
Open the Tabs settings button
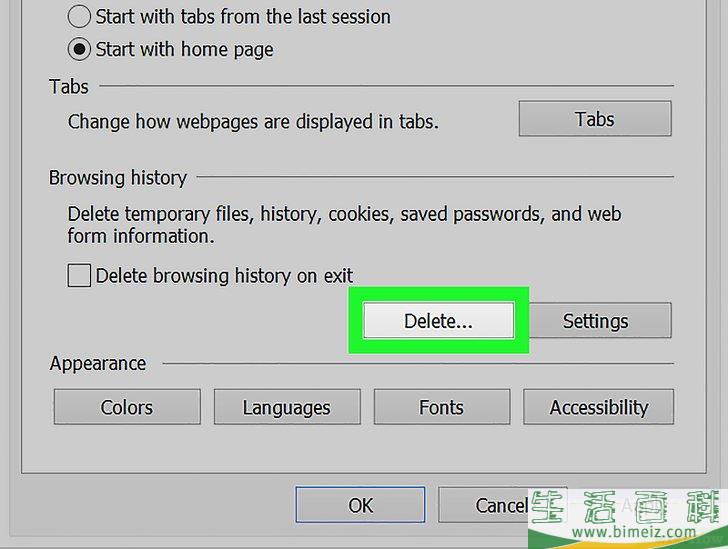pyautogui.click(x=595, y=119)
